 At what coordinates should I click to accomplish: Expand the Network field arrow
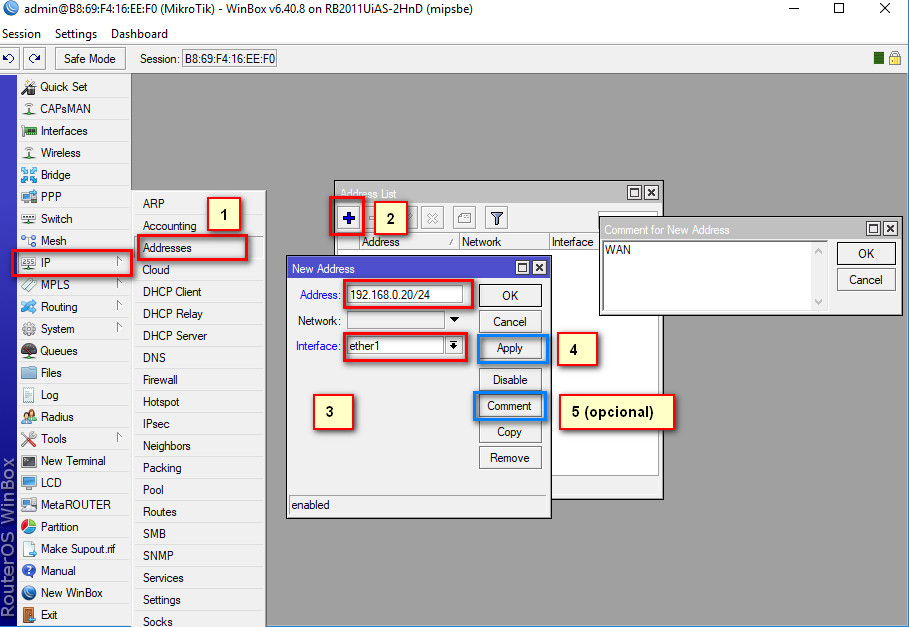pos(454,320)
